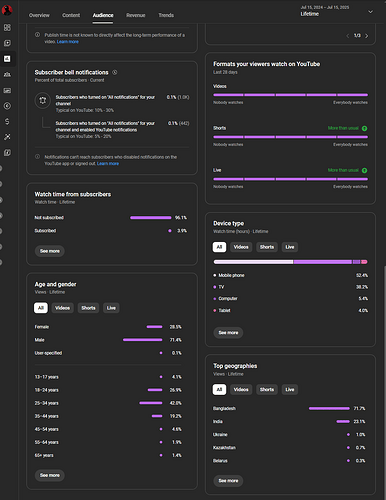Open the Dashboard icon in sidebar
This screenshot has height=500, width=386.
7,27
